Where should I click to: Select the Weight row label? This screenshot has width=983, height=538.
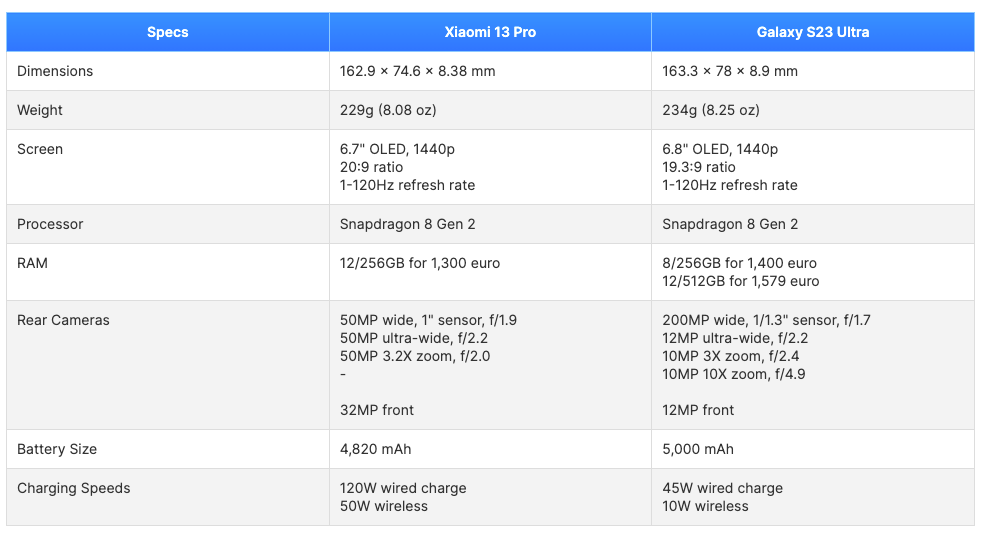[40, 110]
